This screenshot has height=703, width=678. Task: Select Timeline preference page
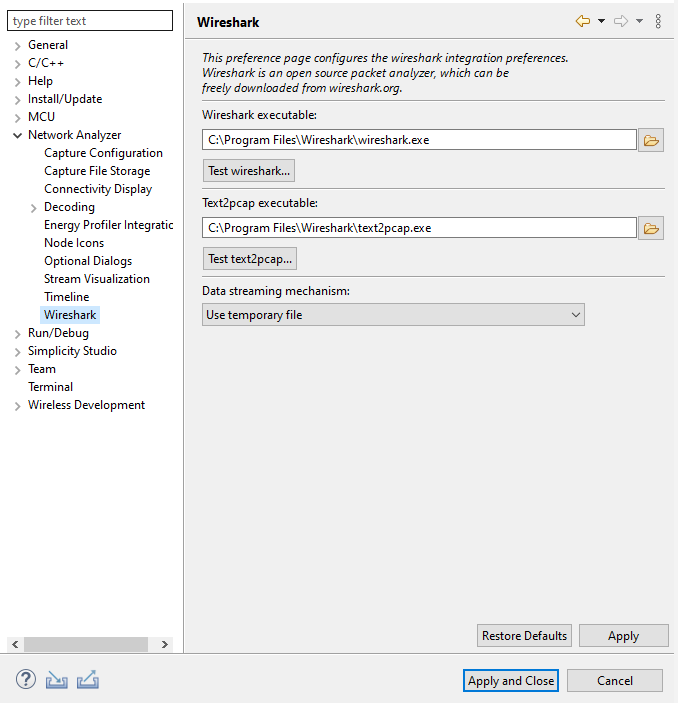click(x=67, y=297)
